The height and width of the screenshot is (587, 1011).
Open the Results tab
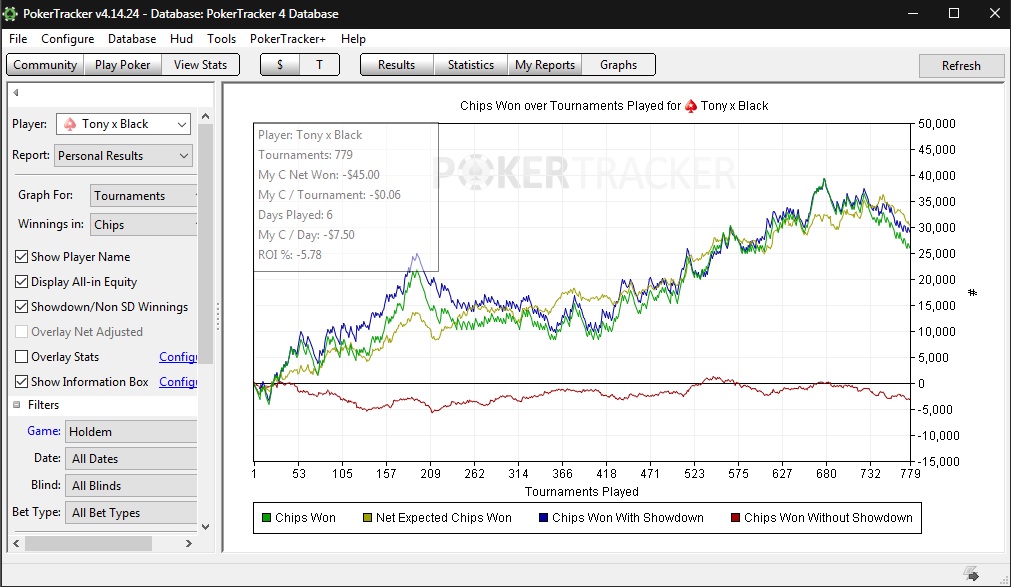[397, 65]
